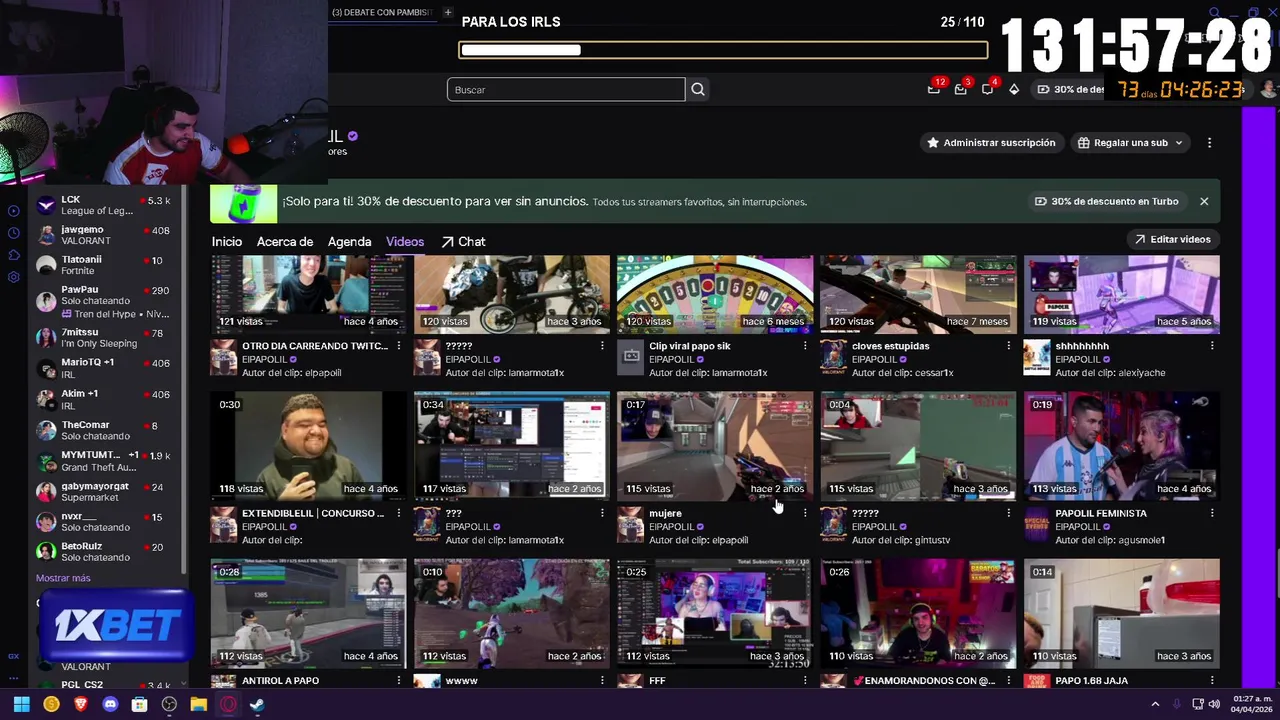Select the Videos tab
The height and width of the screenshot is (720, 1280).
tap(405, 242)
